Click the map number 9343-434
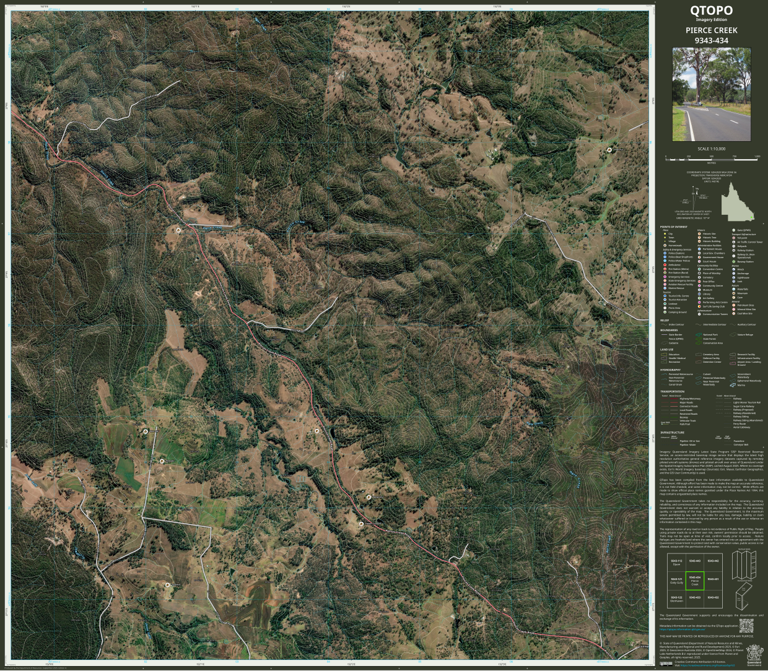768x671 pixels. point(711,41)
